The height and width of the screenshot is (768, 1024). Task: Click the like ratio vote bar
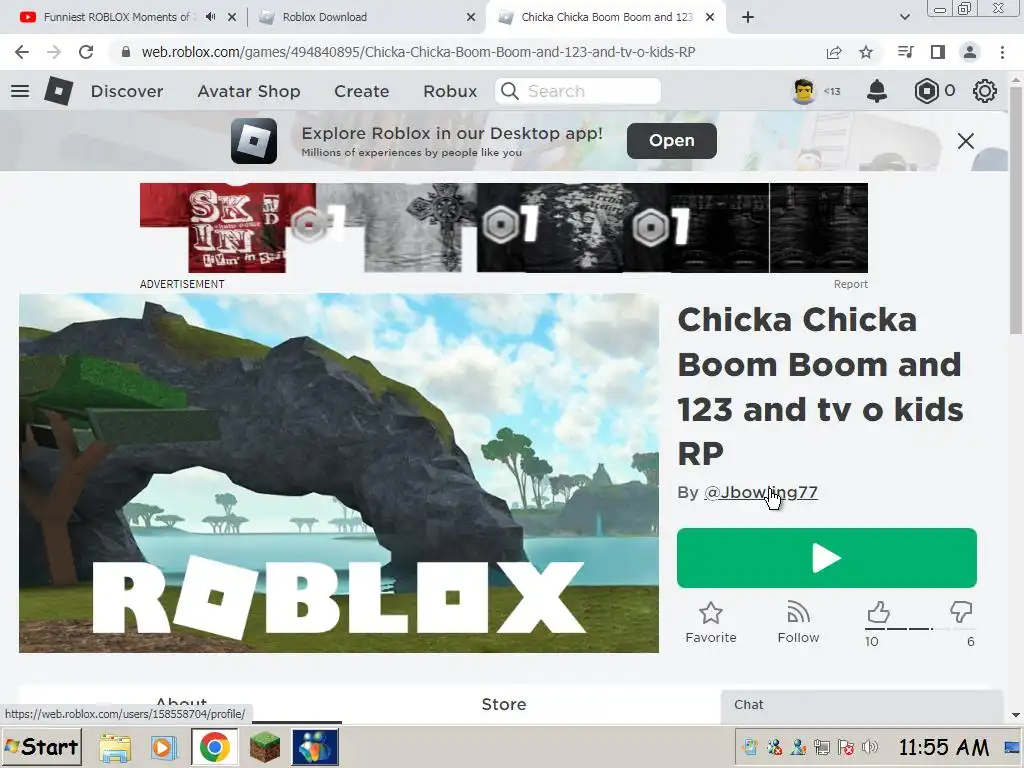[x=920, y=629]
